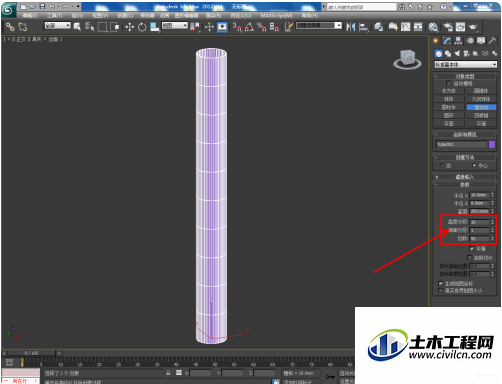Screen dimensions: 502x384
Task: Select the Geometry category sphere icon
Action: pyautogui.click(x=438, y=53)
